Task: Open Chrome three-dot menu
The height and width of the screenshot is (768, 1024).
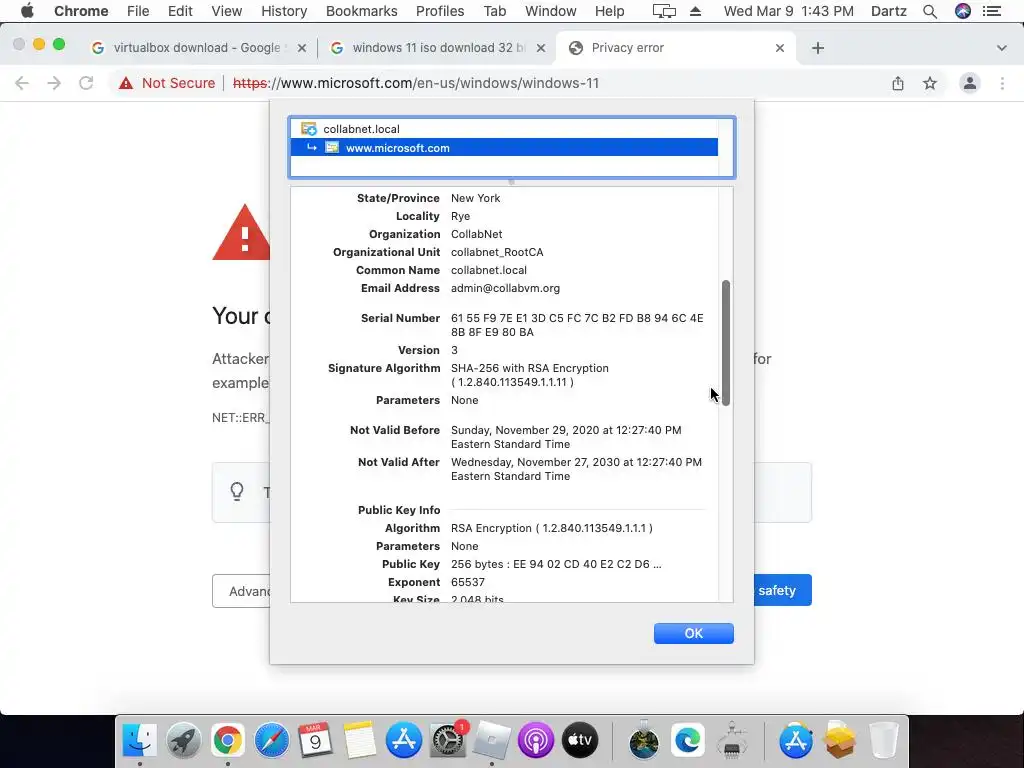Action: point(1002,83)
